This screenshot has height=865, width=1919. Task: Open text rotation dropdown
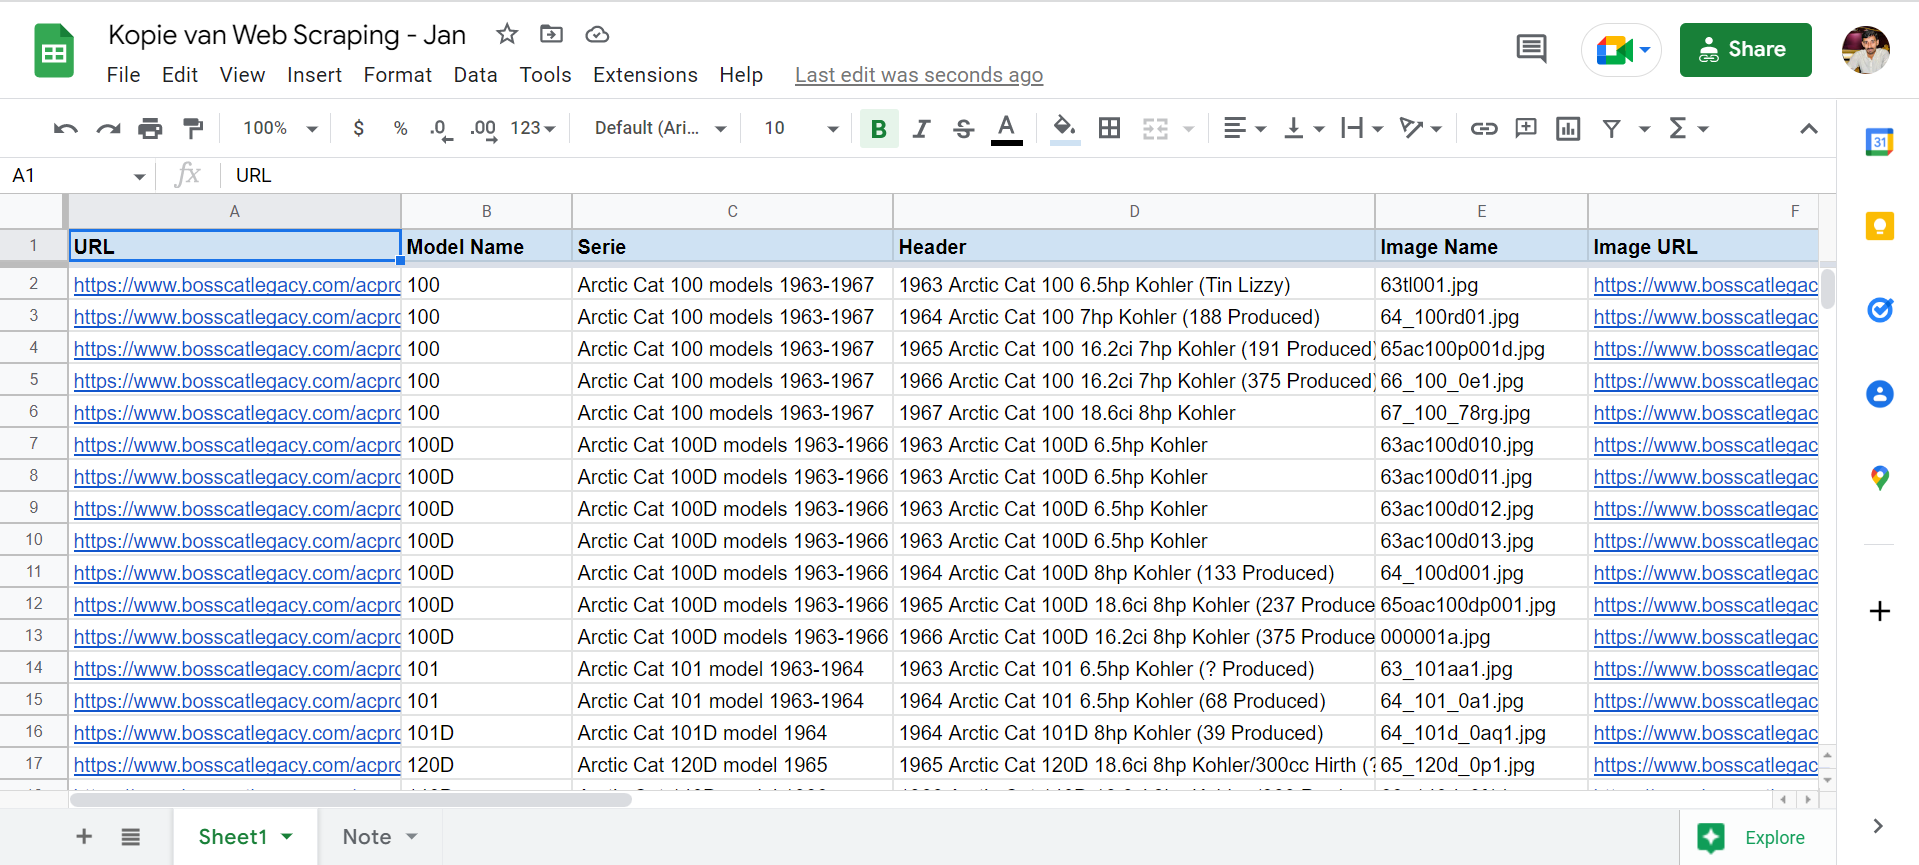tap(1421, 128)
